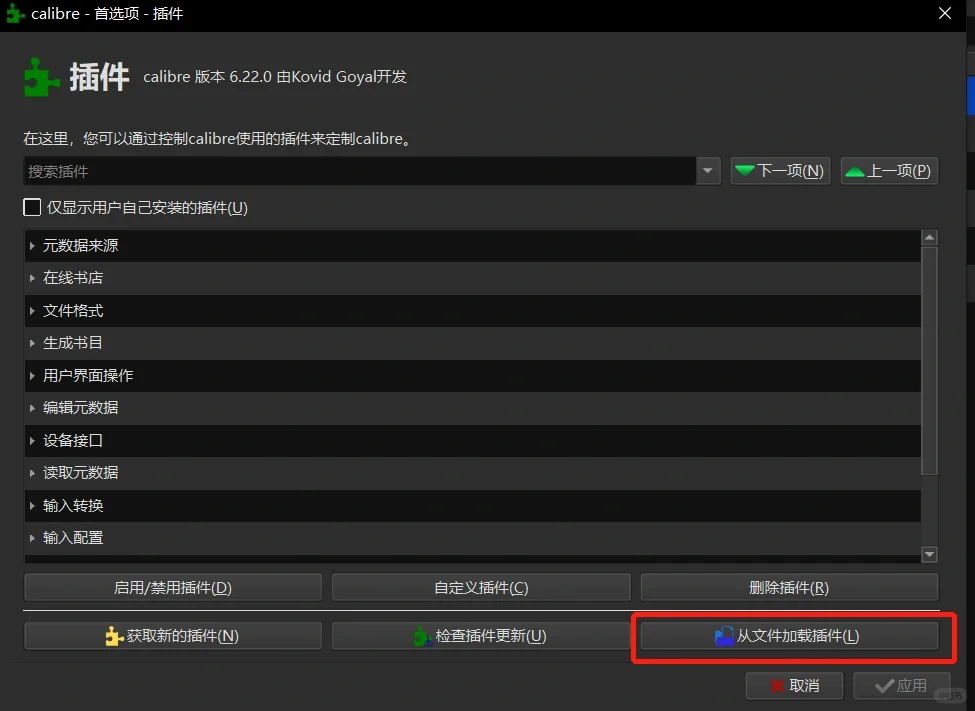975x711 pixels.
Task: Click blue file icon on 从文件加载插件
Action: (724, 636)
